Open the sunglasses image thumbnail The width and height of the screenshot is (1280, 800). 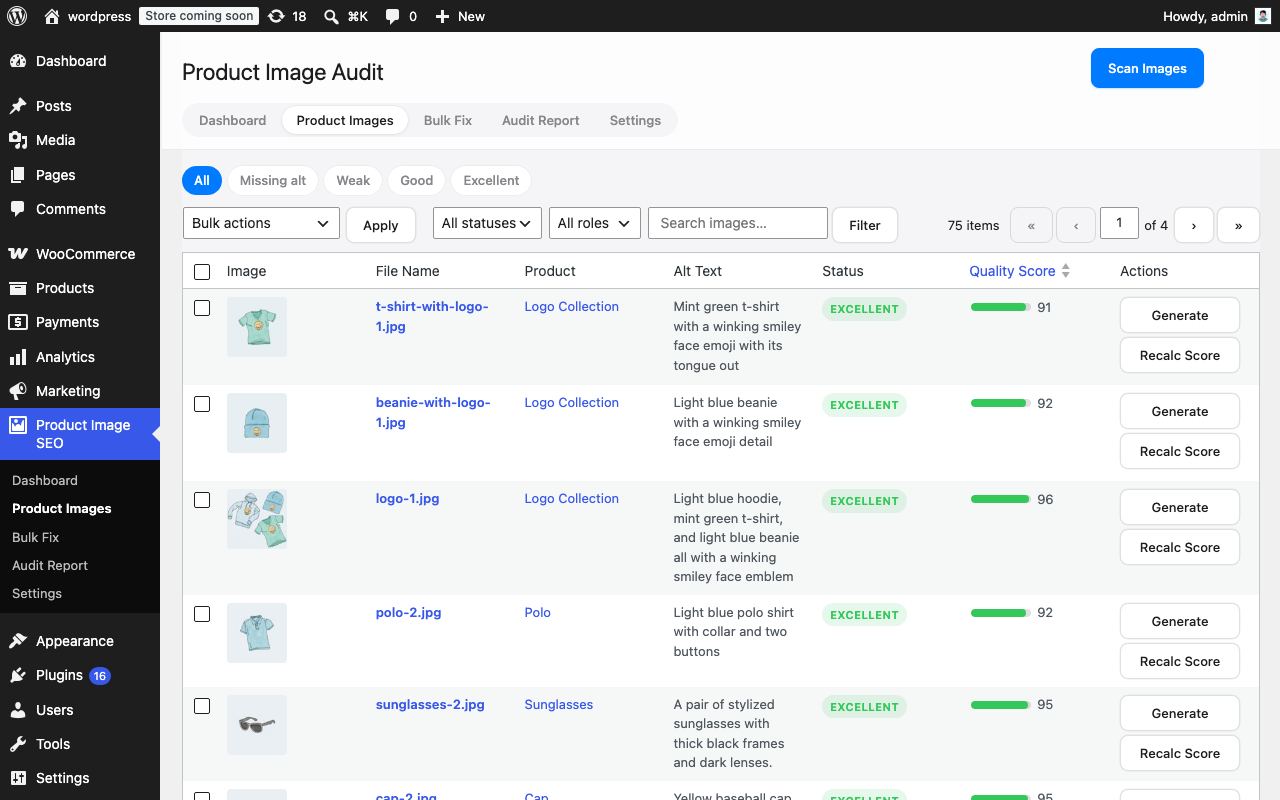[257, 725]
